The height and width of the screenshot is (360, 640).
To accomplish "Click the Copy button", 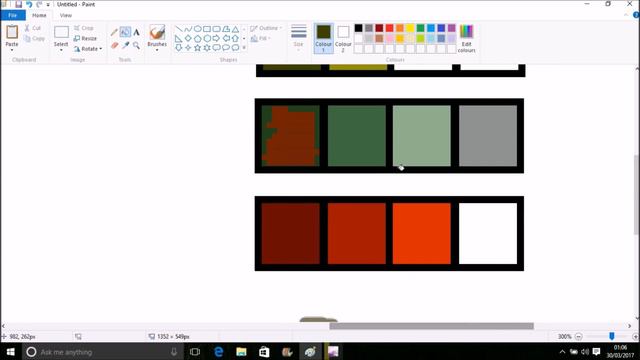I will point(34,38).
